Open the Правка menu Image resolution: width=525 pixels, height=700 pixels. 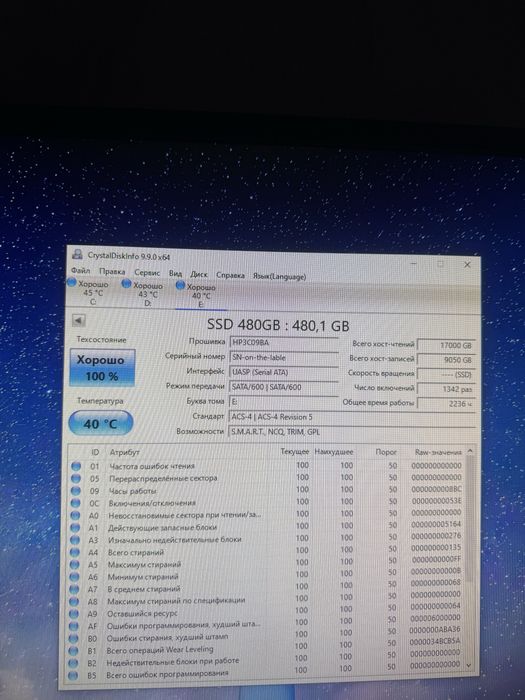coord(112,271)
